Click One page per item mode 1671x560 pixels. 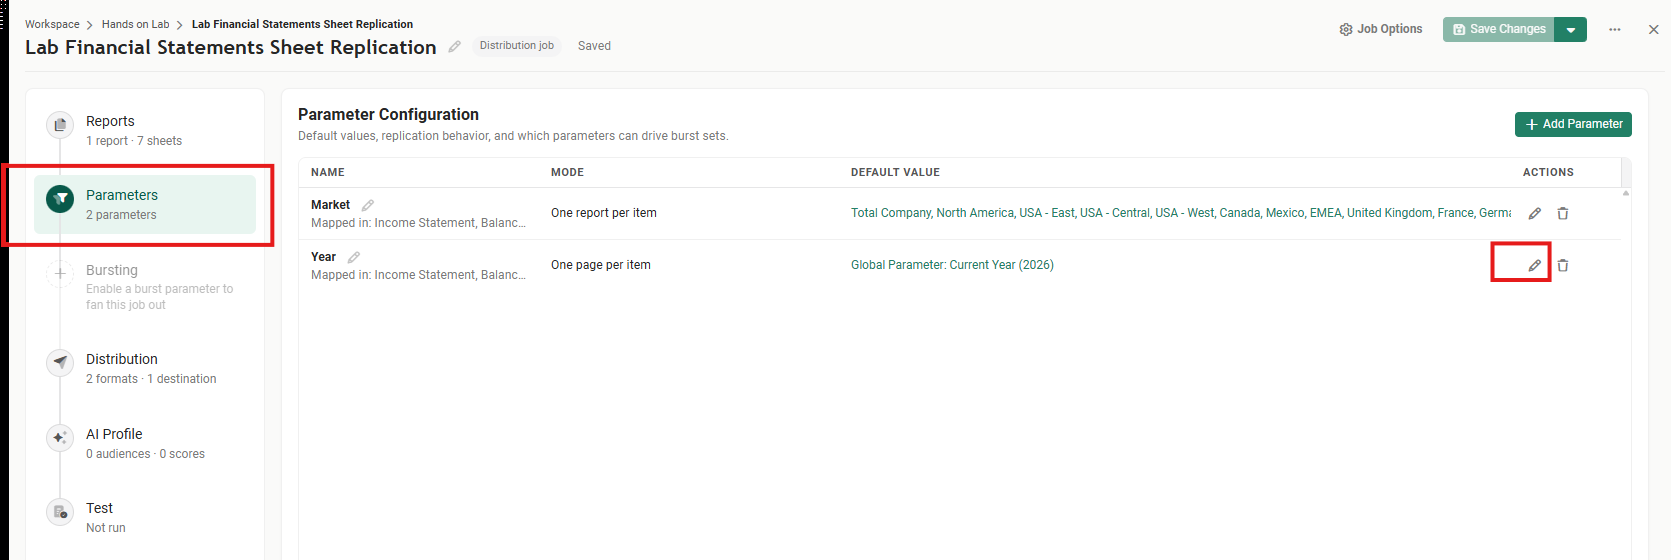pos(601,265)
